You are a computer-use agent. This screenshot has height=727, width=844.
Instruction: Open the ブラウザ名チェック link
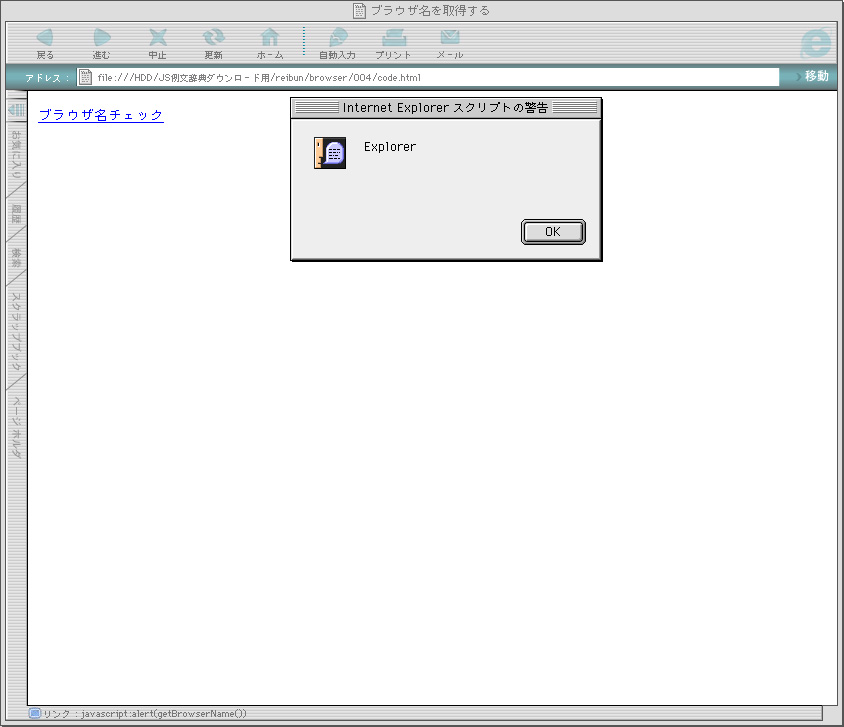(x=101, y=115)
